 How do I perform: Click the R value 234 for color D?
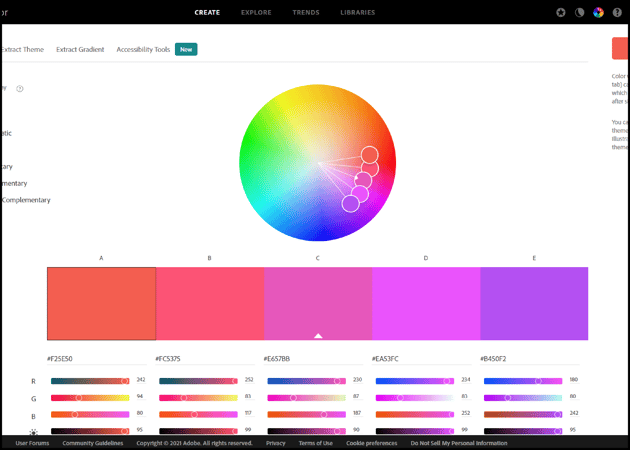(466, 380)
